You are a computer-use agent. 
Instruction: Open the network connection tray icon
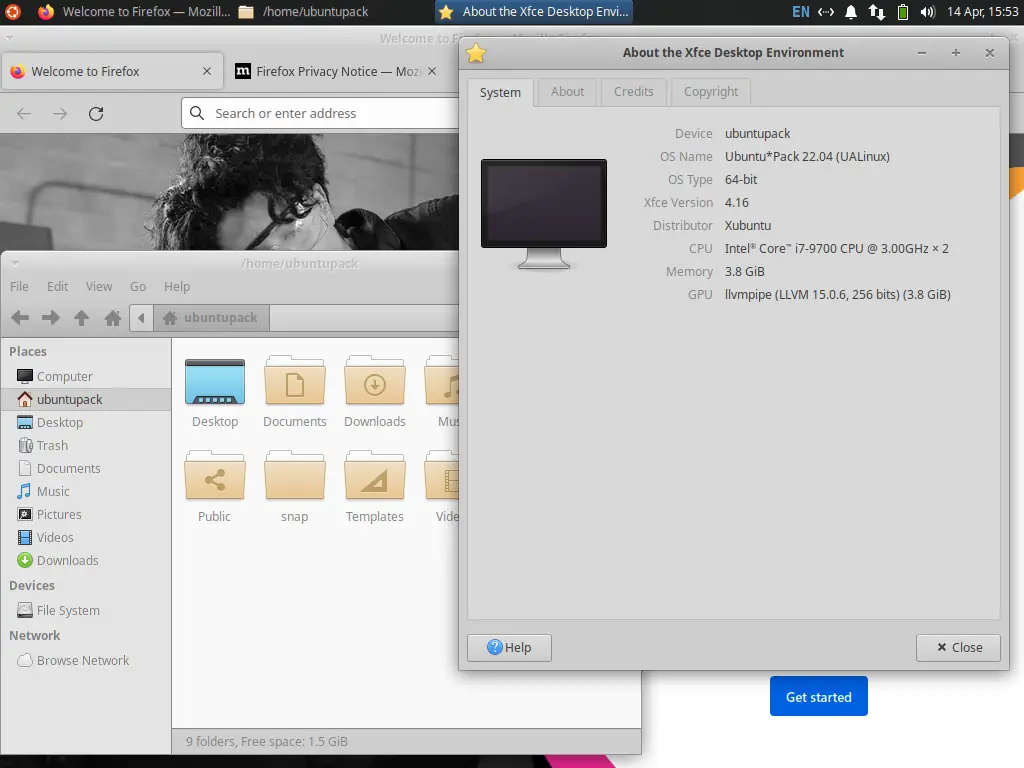(x=826, y=11)
